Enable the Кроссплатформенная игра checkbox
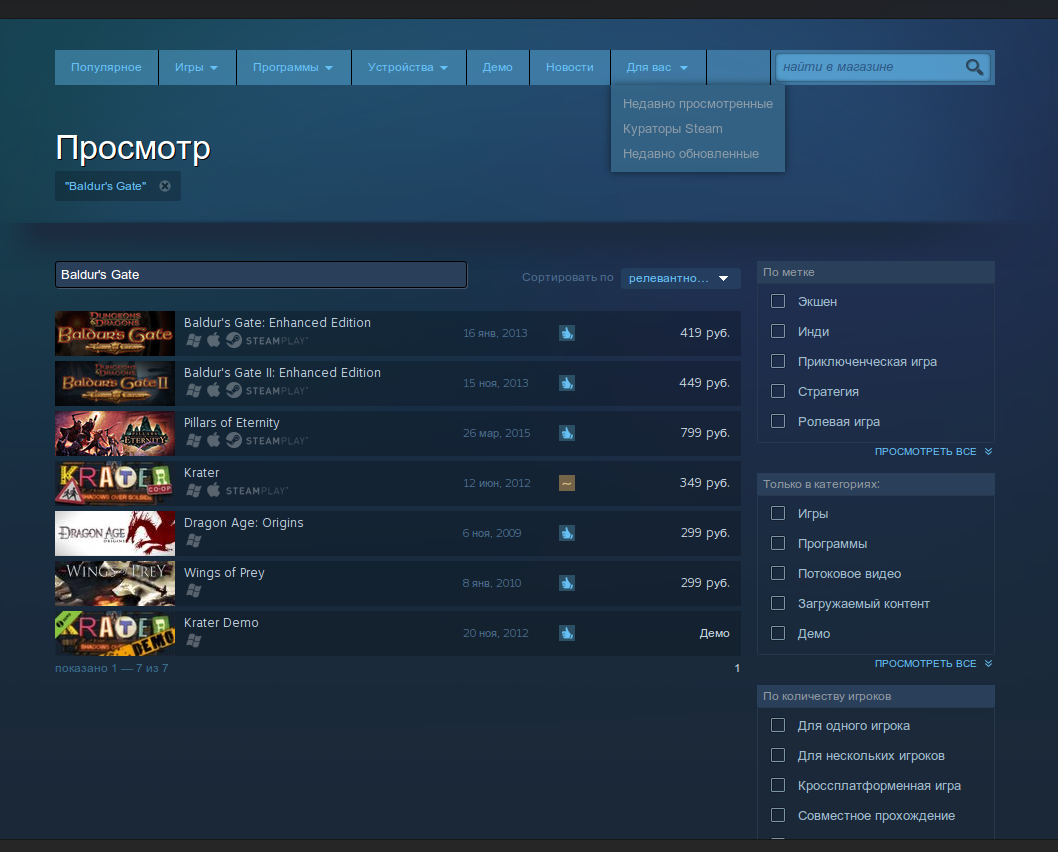1058x852 pixels. coord(778,785)
